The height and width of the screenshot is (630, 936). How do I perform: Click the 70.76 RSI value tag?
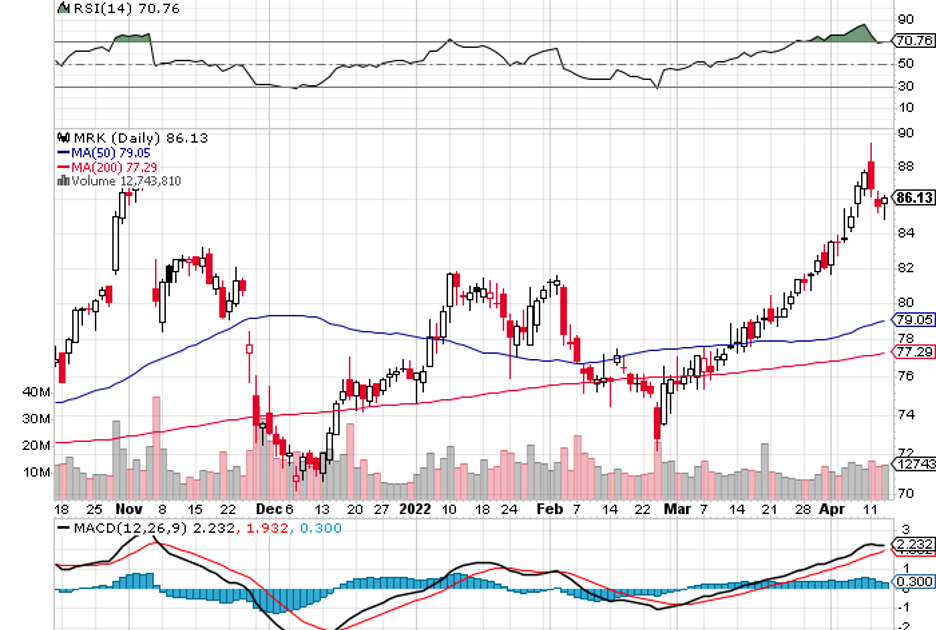tap(913, 41)
